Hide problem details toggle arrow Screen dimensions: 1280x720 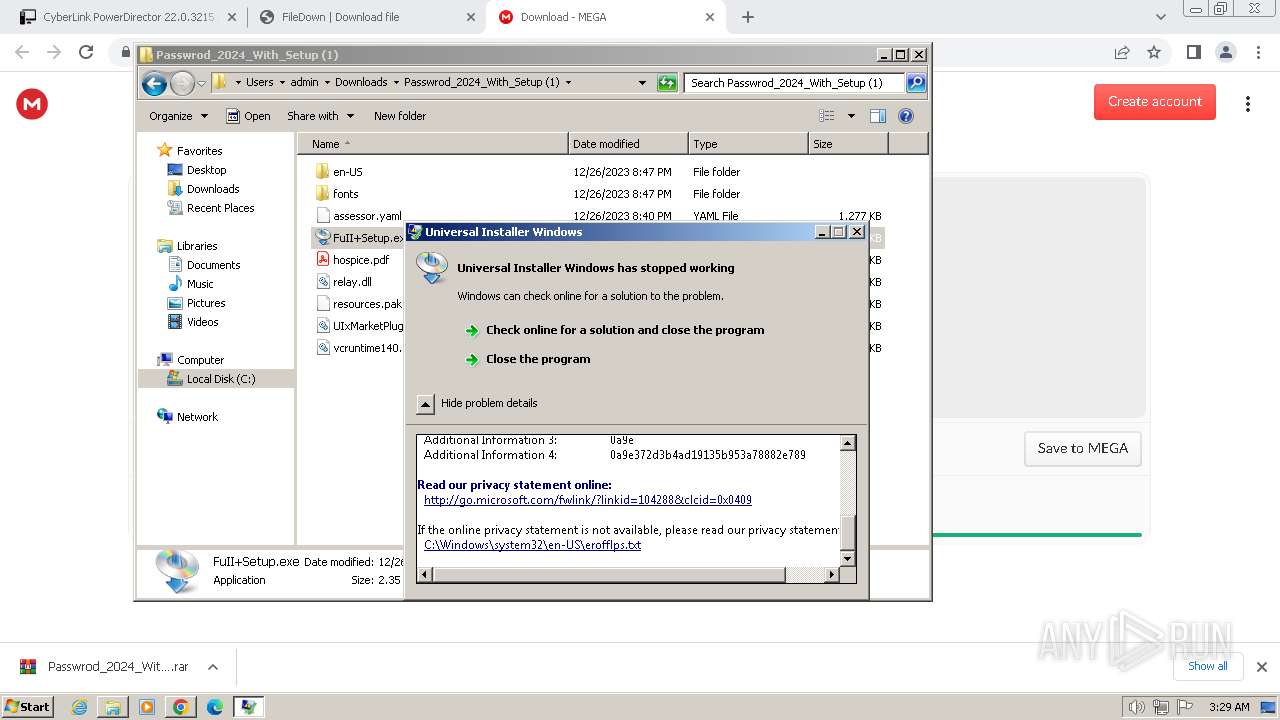coord(425,404)
